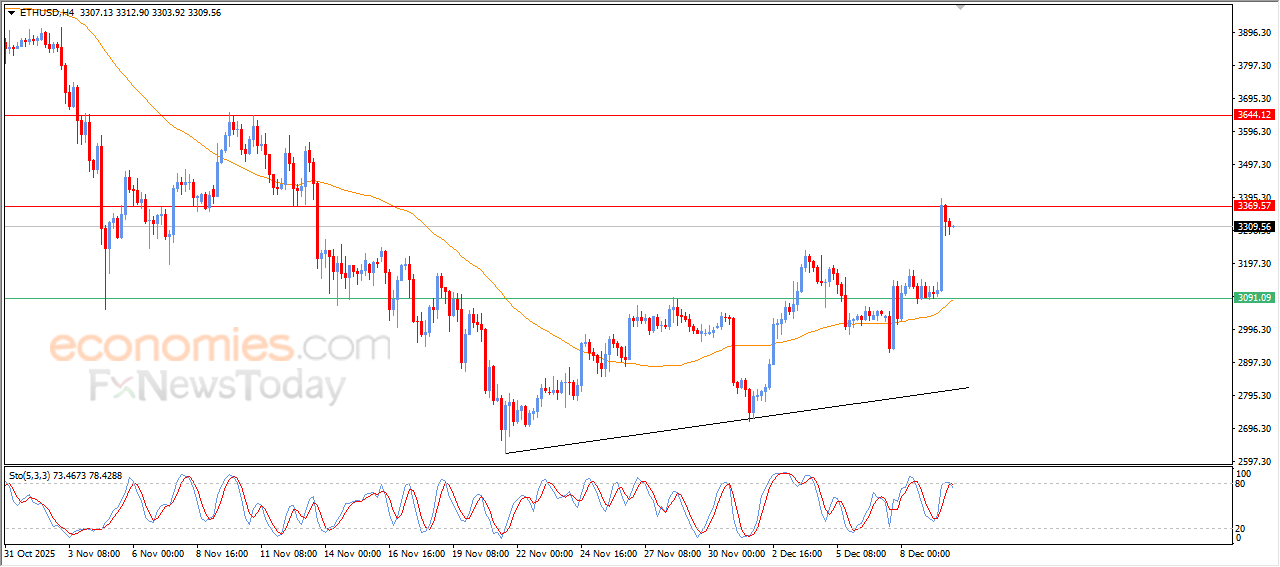Click the stochastic 80 level label
Screen dimensions: 1280x567
pyautogui.click(x=1242, y=484)
